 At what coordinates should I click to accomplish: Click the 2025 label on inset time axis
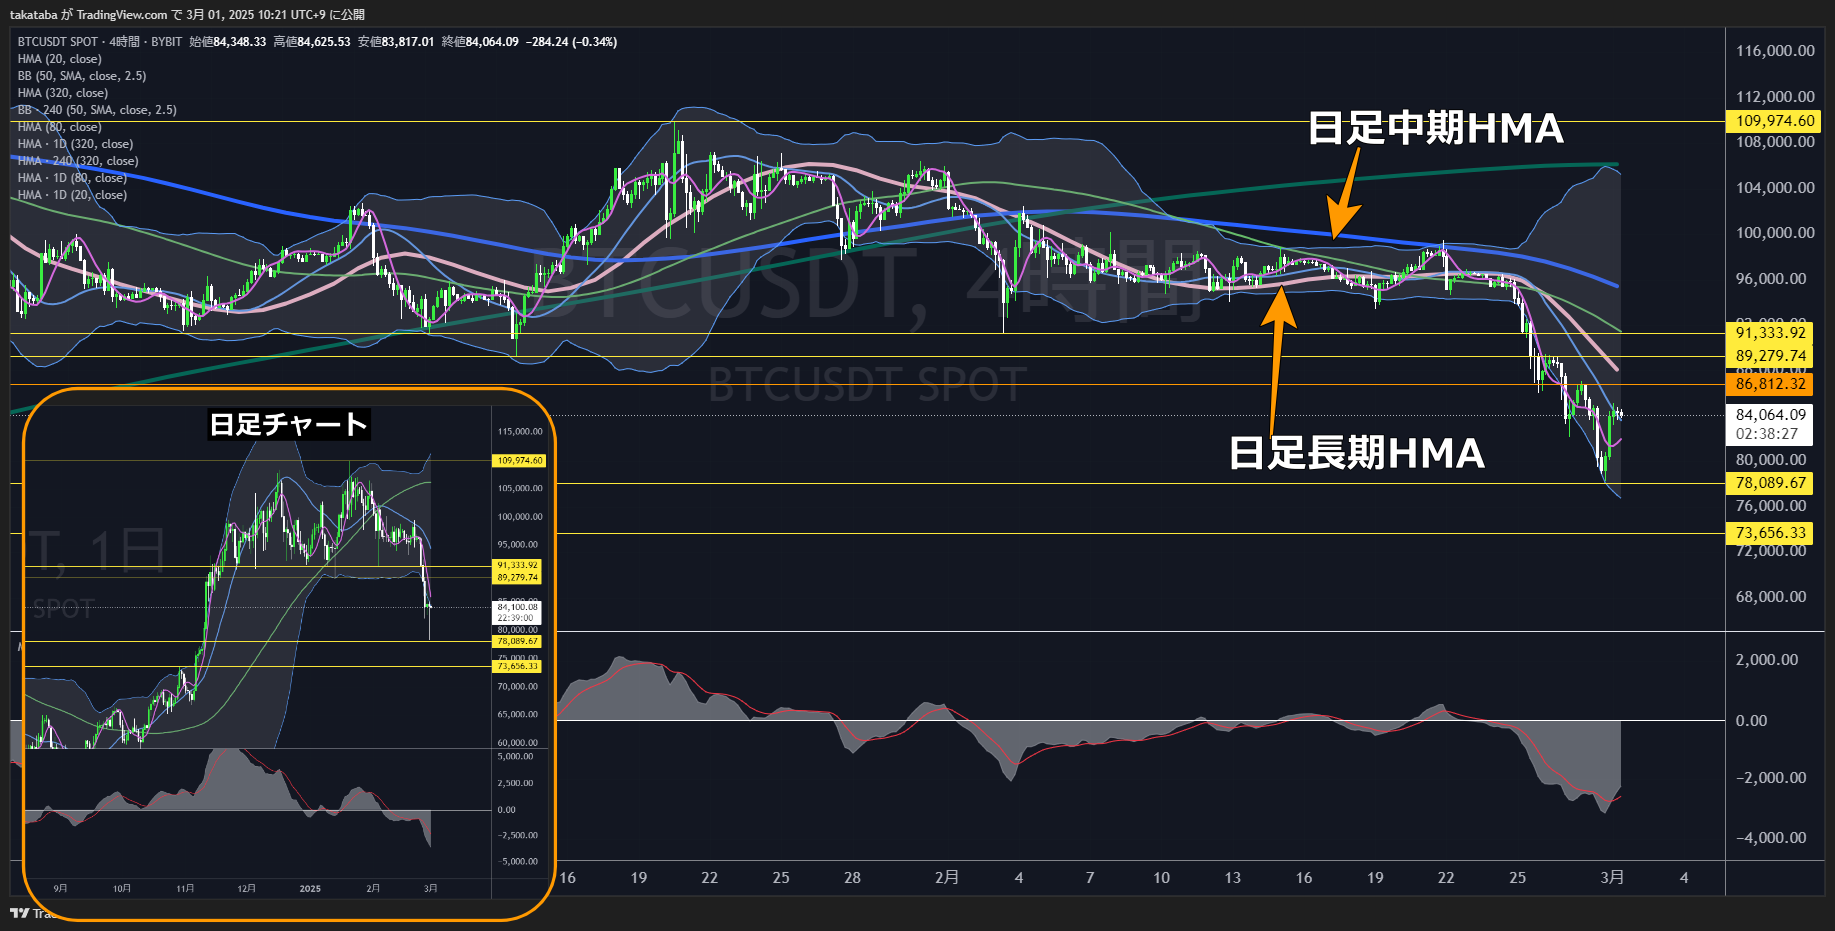click(x=310, y=889)
